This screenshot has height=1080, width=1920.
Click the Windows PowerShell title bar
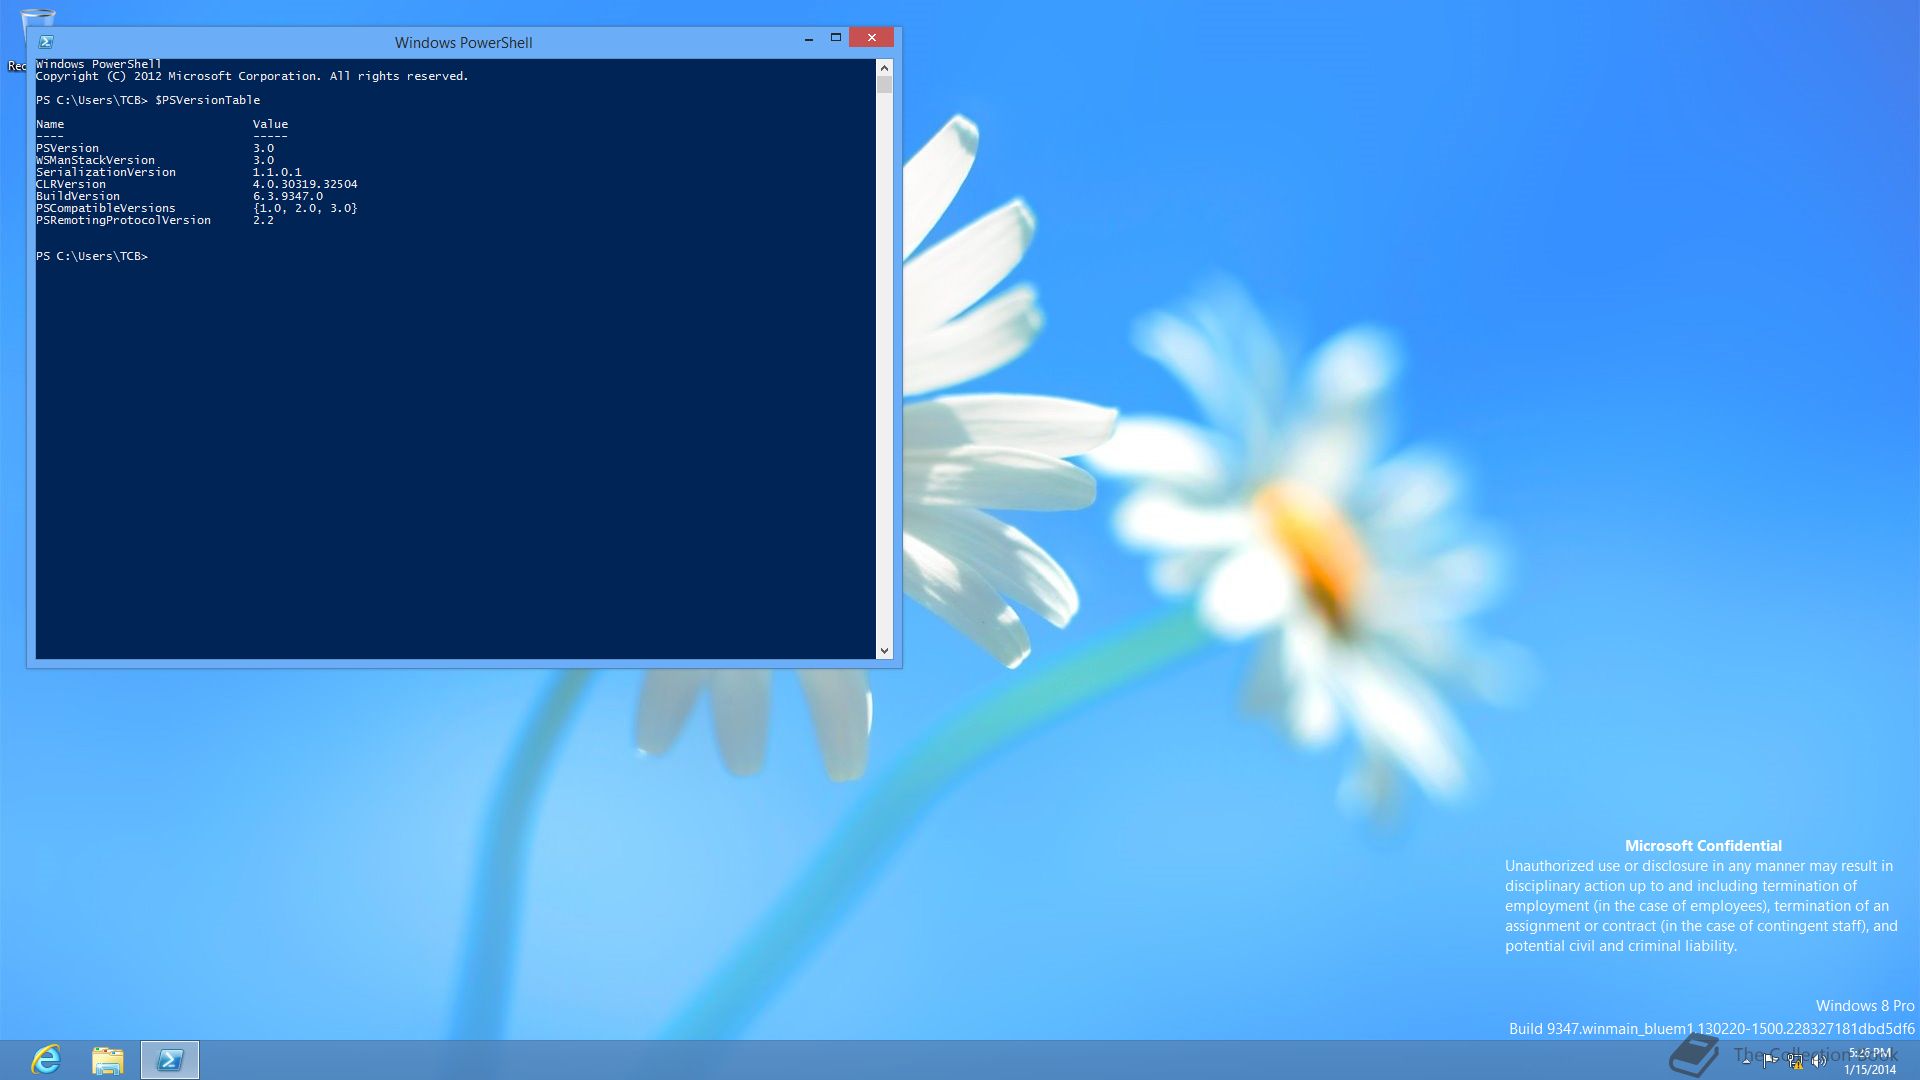463,42
